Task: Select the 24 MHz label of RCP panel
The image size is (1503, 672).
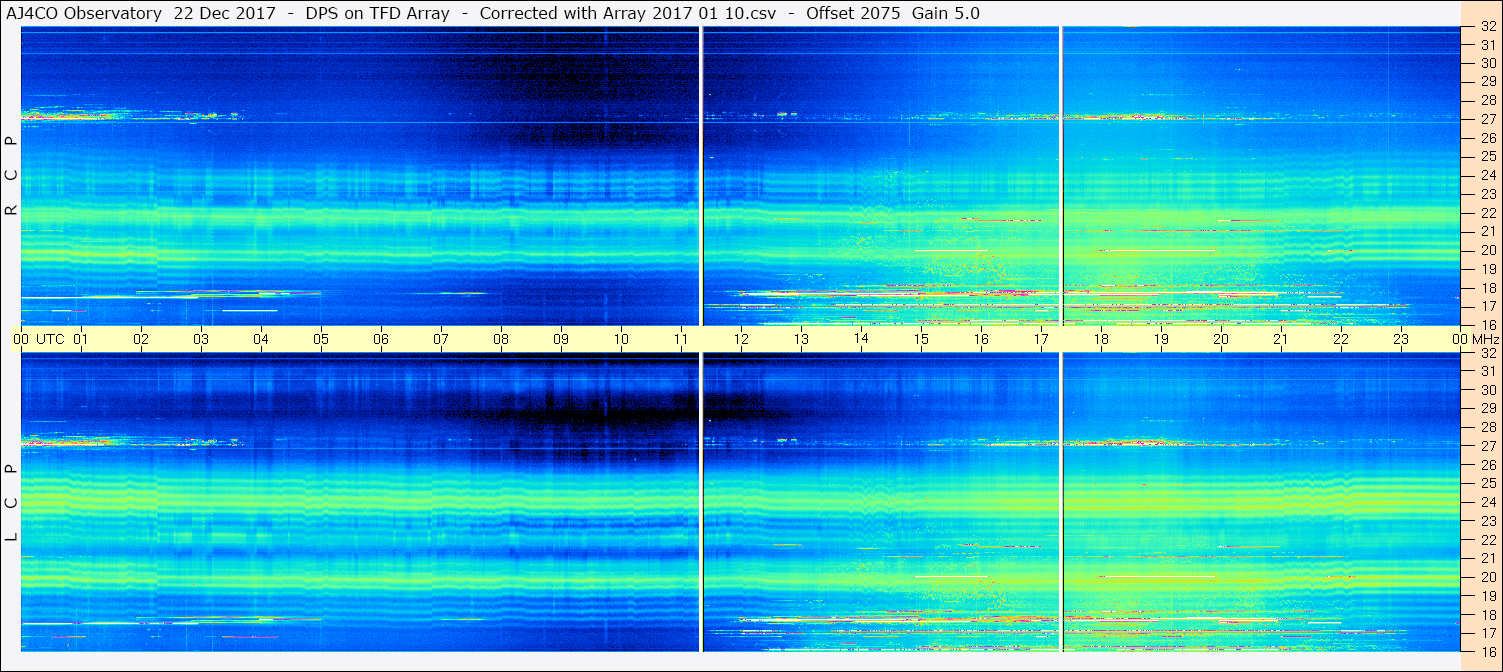Action: coord(1488,175)
